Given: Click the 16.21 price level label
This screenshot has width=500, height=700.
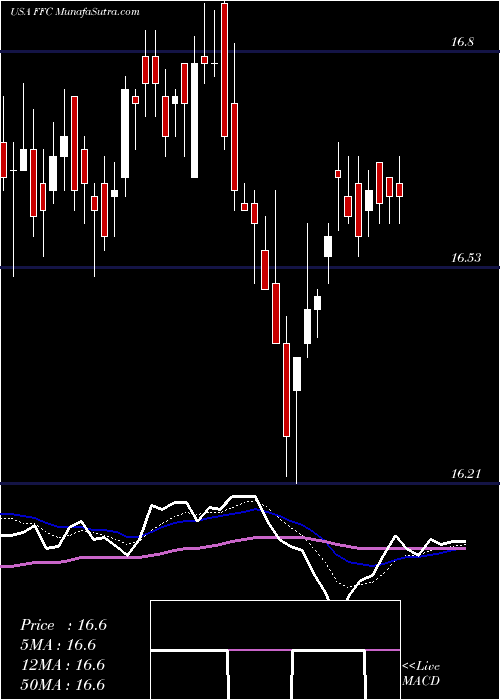Looking at the screenshot, I should (466, 474).
